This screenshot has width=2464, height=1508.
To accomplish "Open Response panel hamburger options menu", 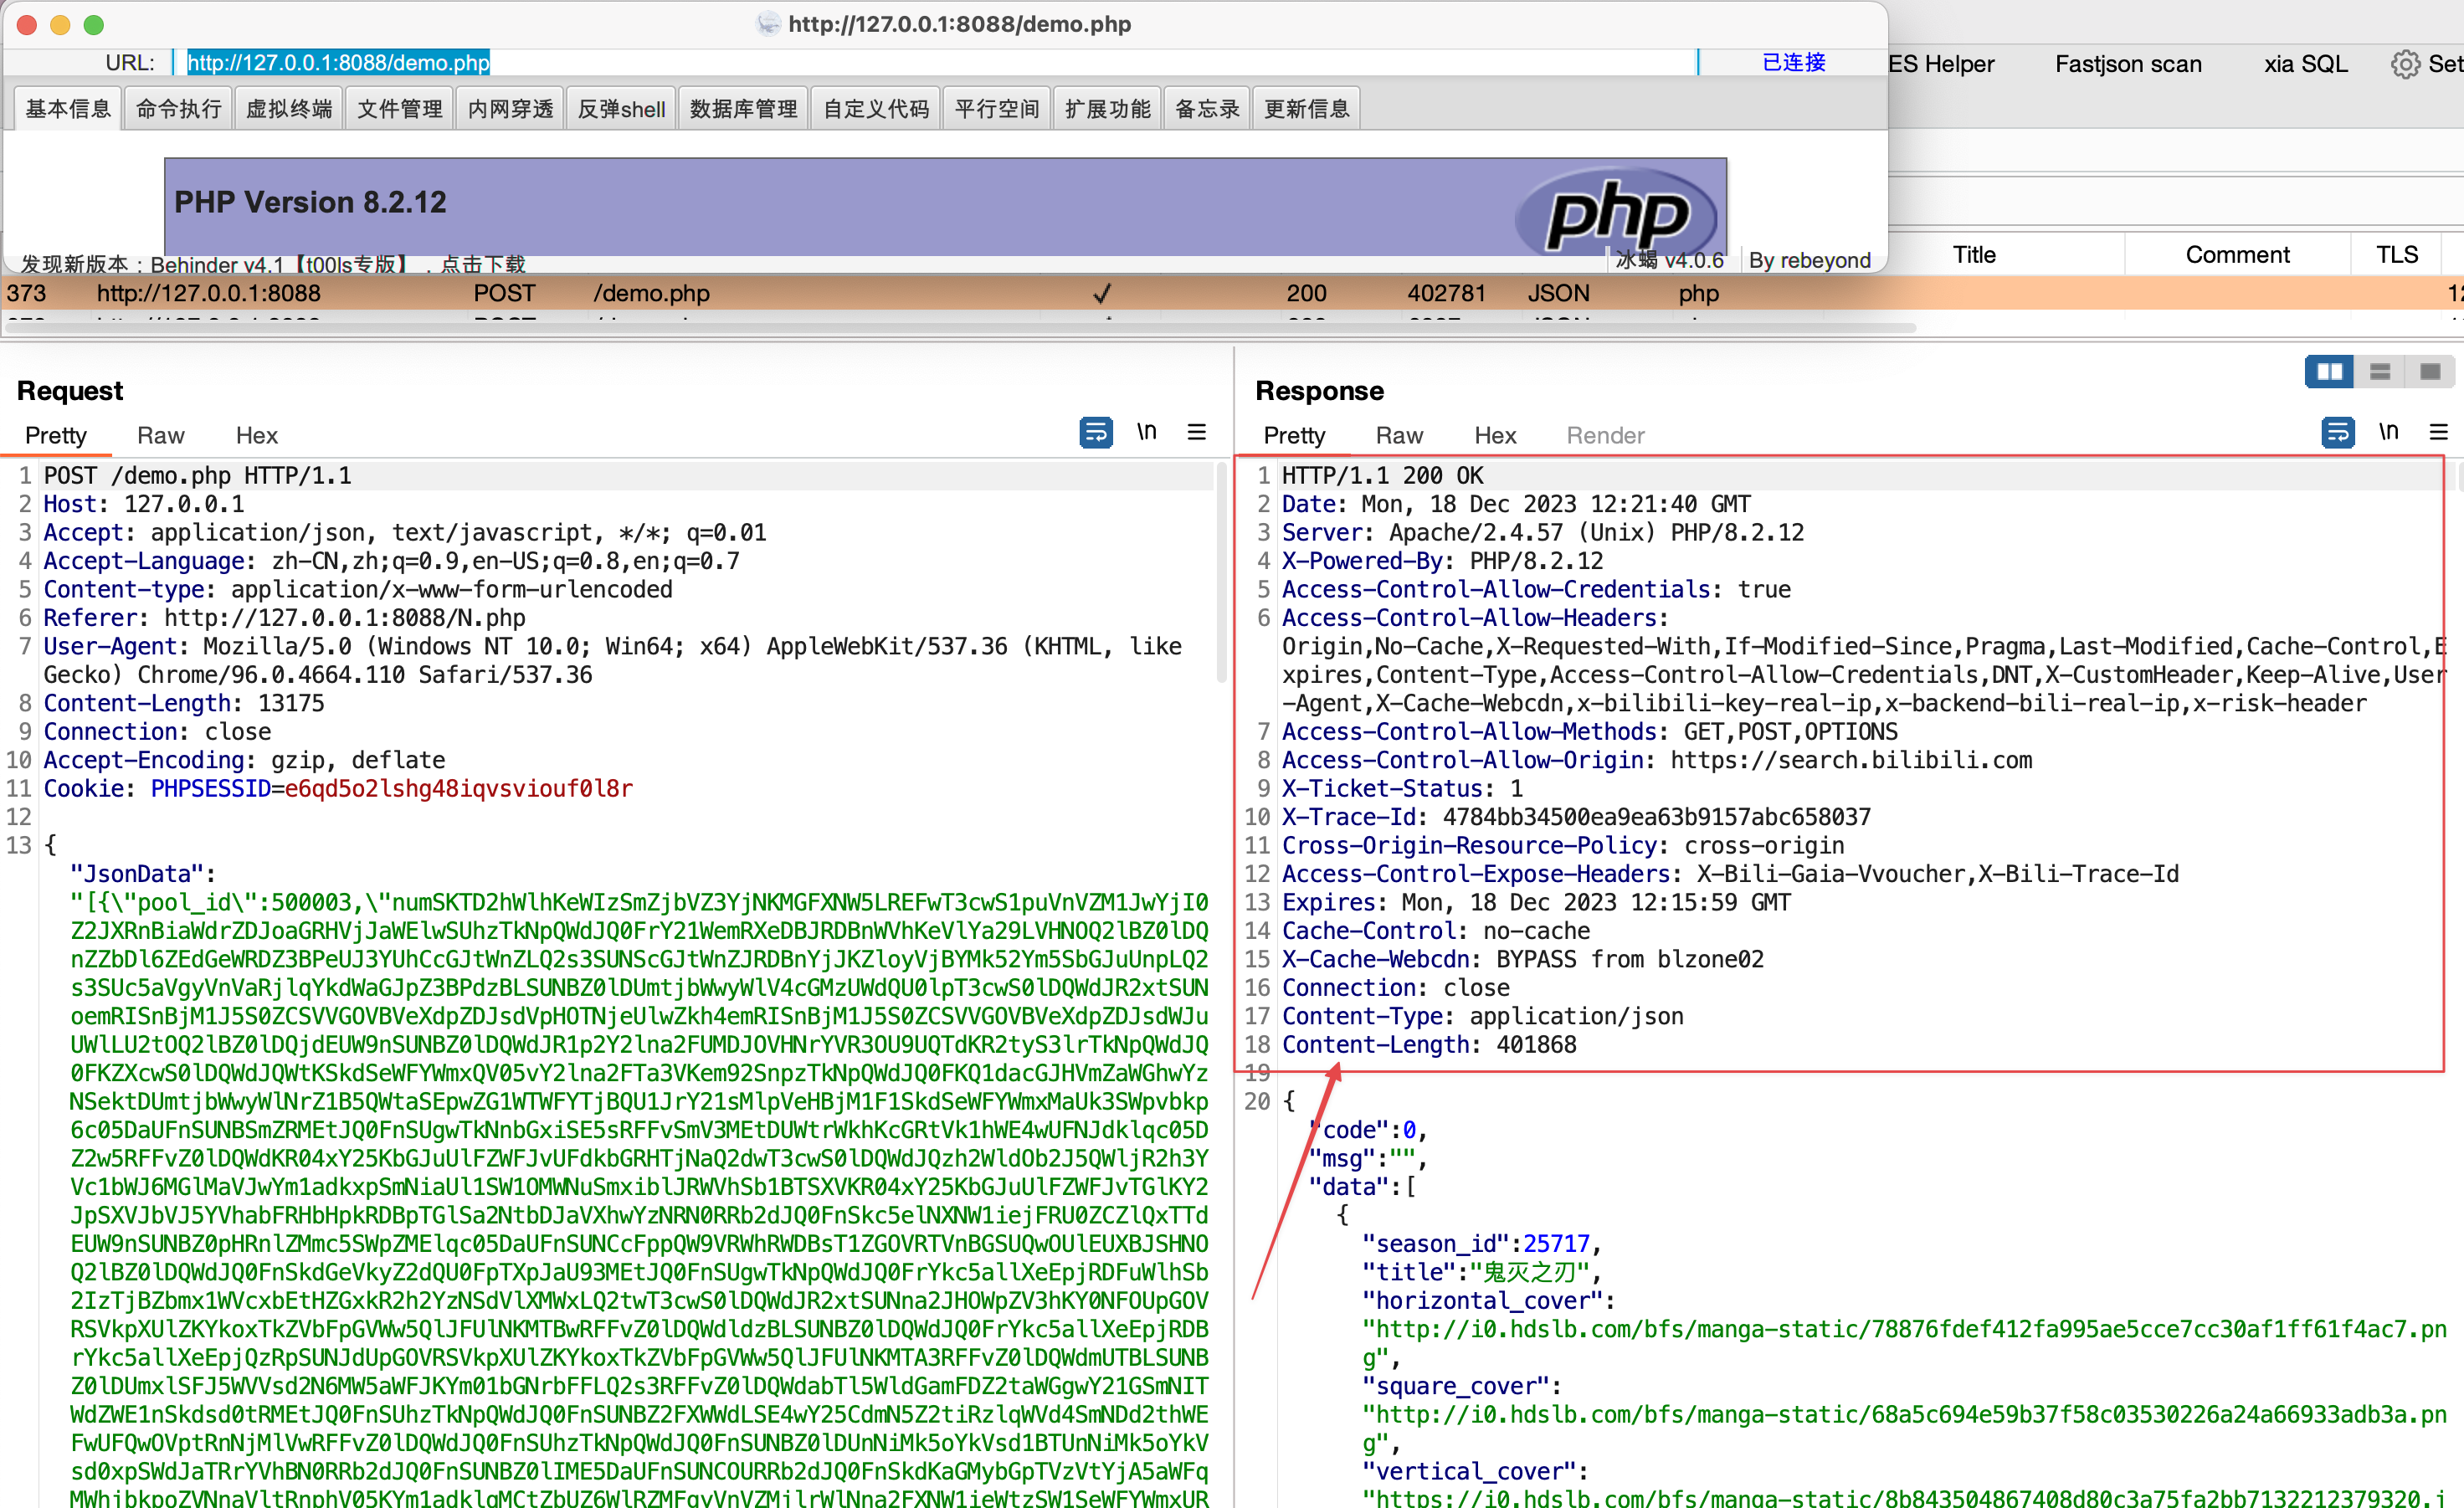I will click(2438, 432).
